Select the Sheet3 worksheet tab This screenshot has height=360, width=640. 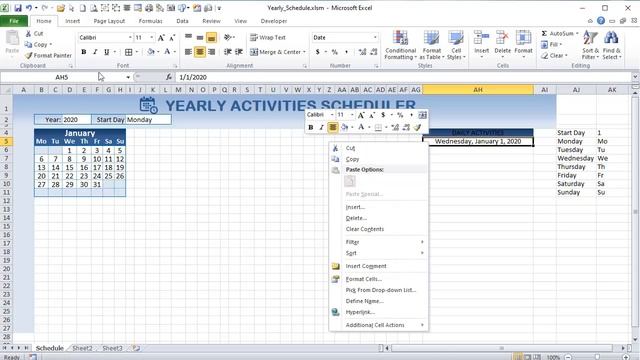pos(112,348)
